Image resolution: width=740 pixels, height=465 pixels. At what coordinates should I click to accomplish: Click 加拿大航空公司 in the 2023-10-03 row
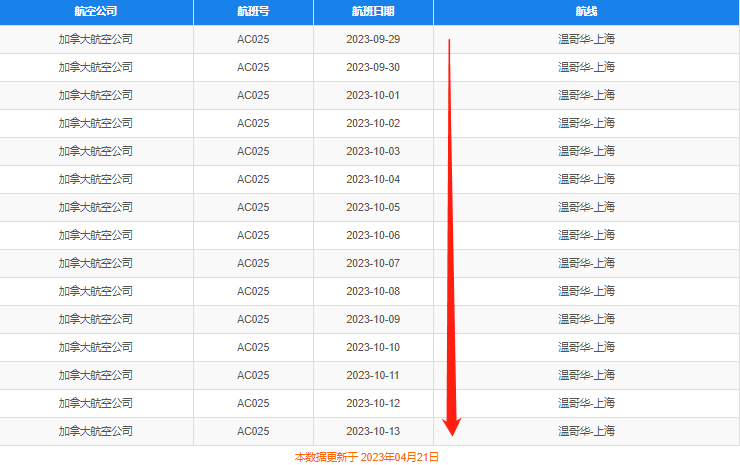tap(96, 151)
